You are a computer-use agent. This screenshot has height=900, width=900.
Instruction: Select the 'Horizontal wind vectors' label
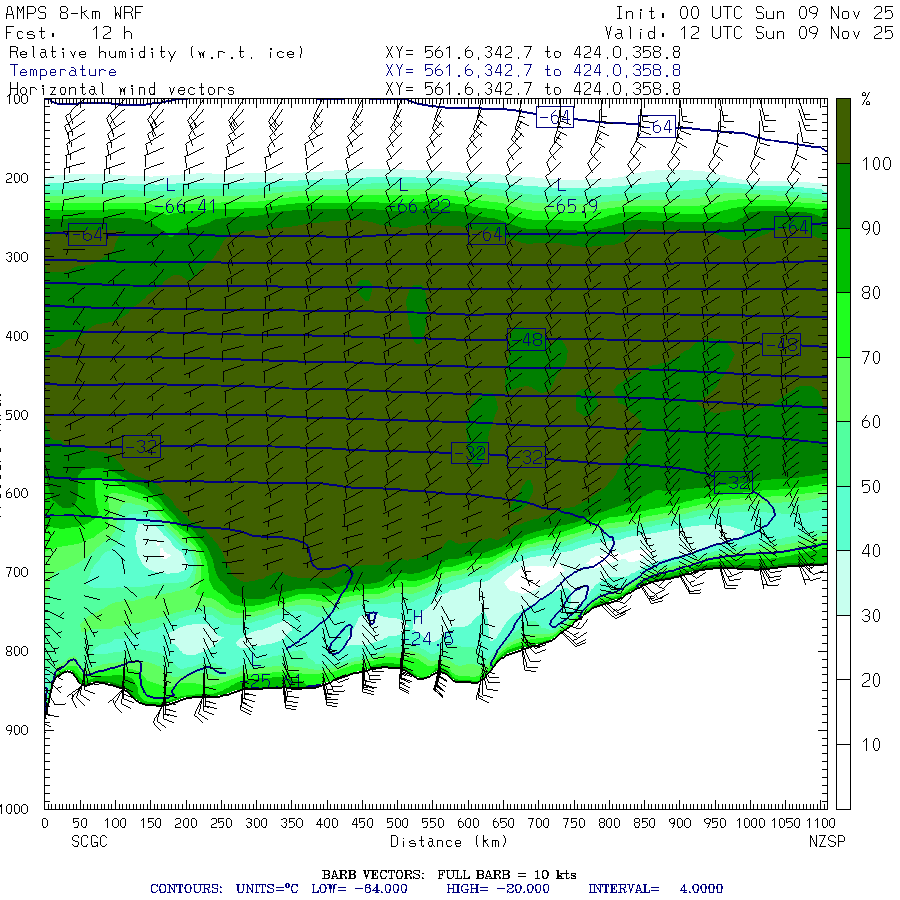tap(122, 90)
